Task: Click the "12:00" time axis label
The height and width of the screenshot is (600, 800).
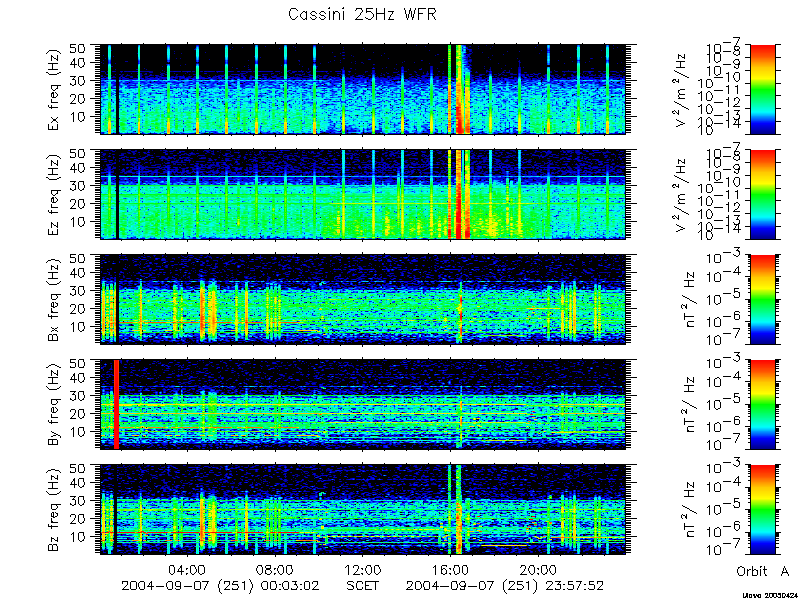Action: [363, 568]
